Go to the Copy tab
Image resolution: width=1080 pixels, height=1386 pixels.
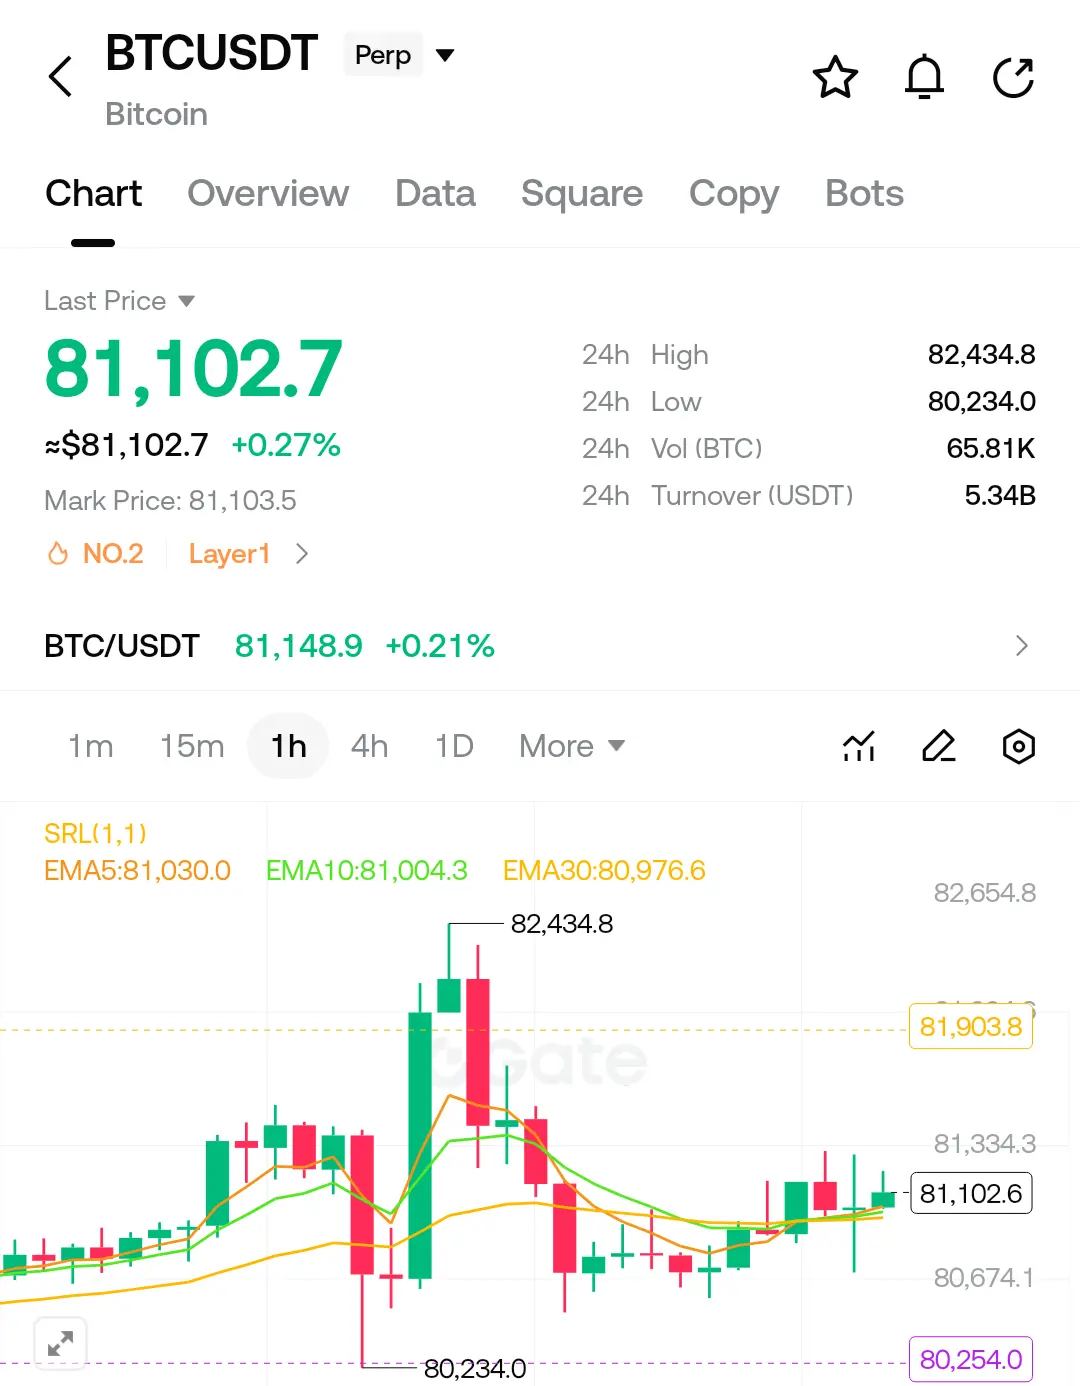tap(734, 194)
